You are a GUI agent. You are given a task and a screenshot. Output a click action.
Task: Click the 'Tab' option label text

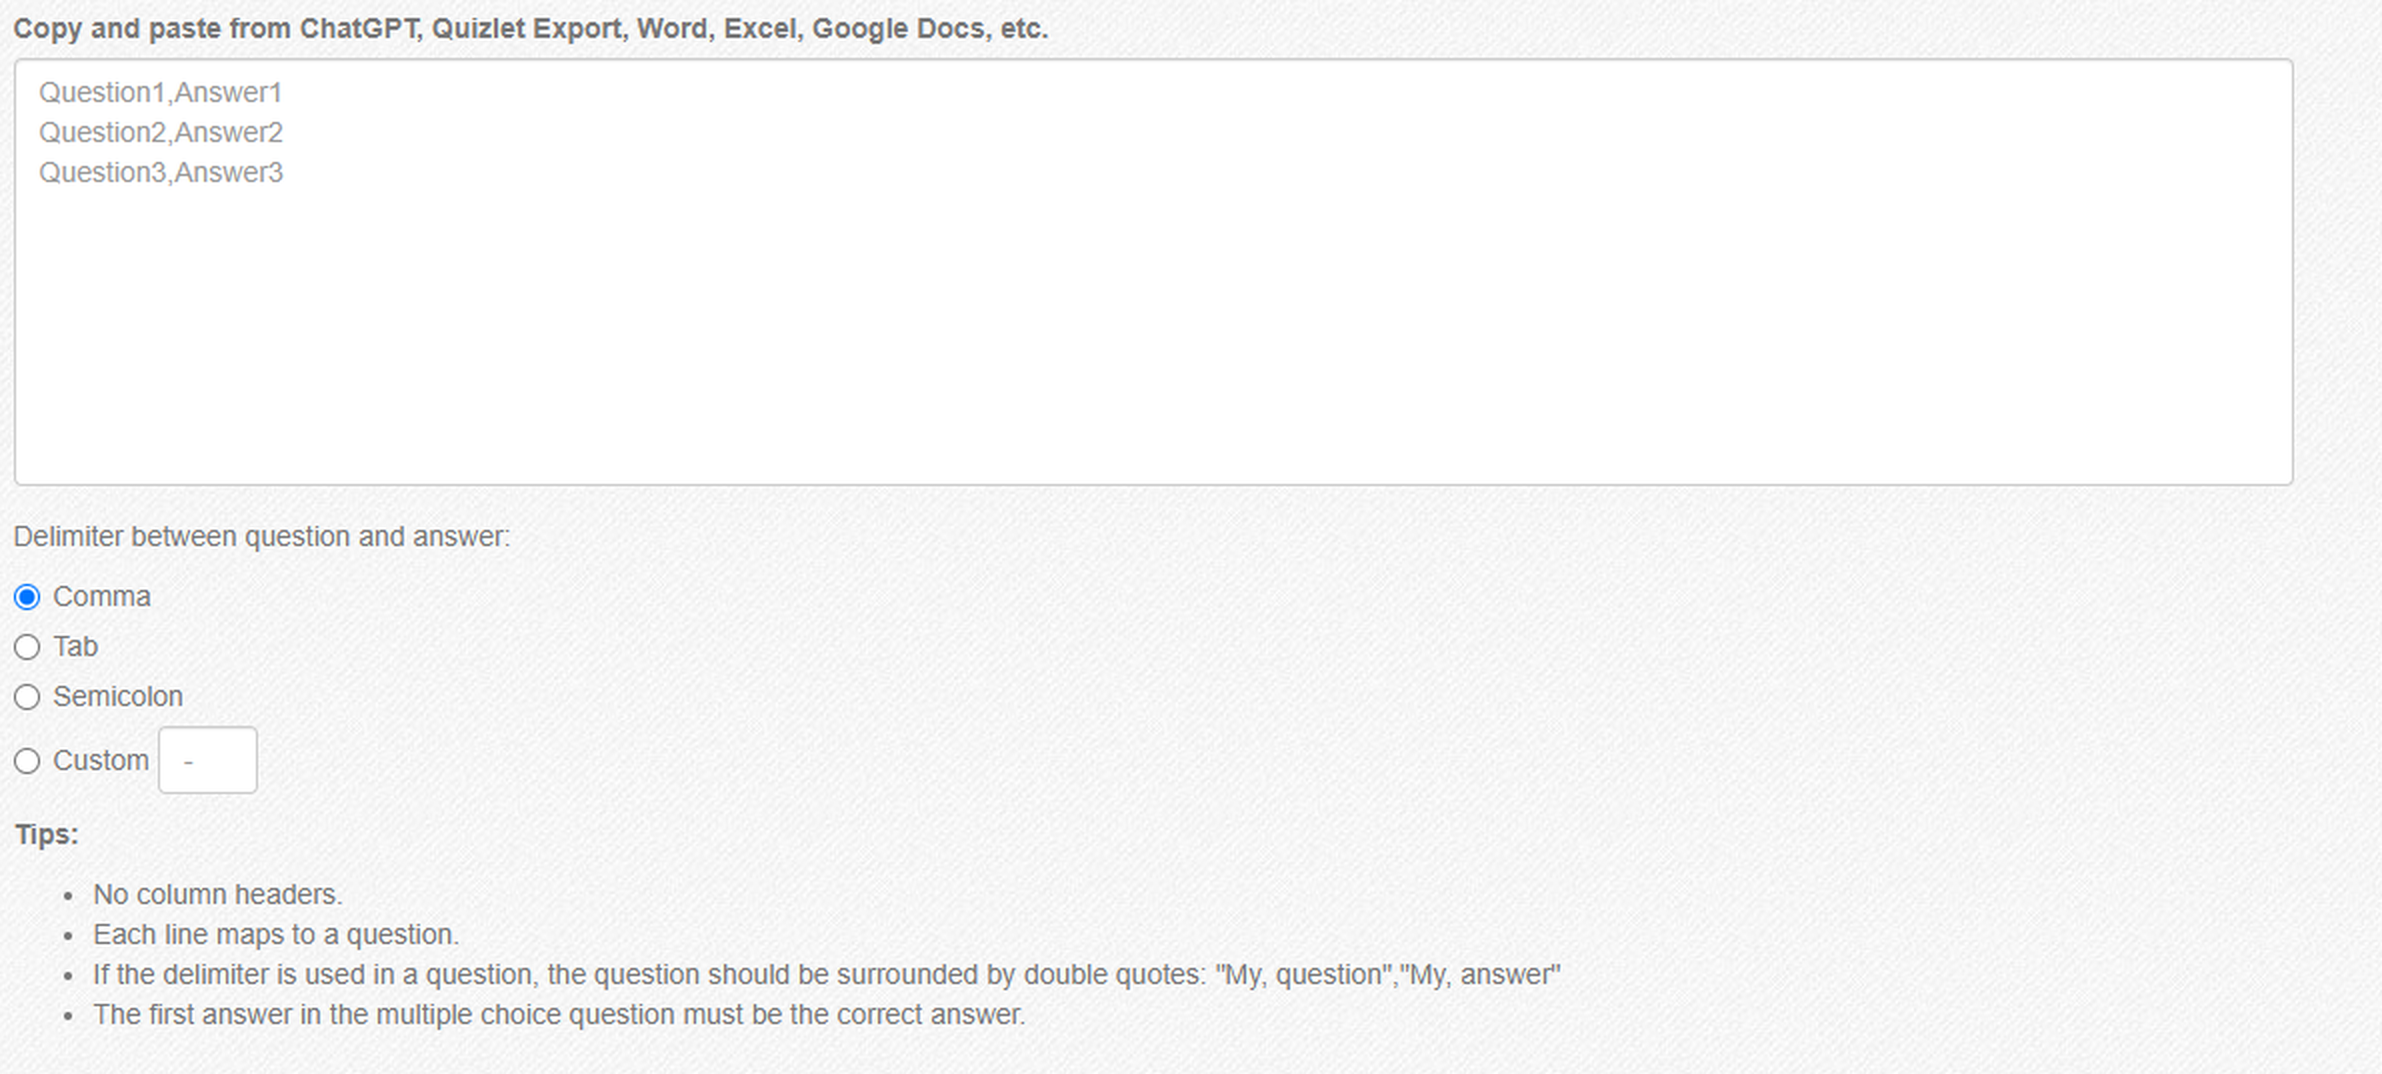pos(76,647)
